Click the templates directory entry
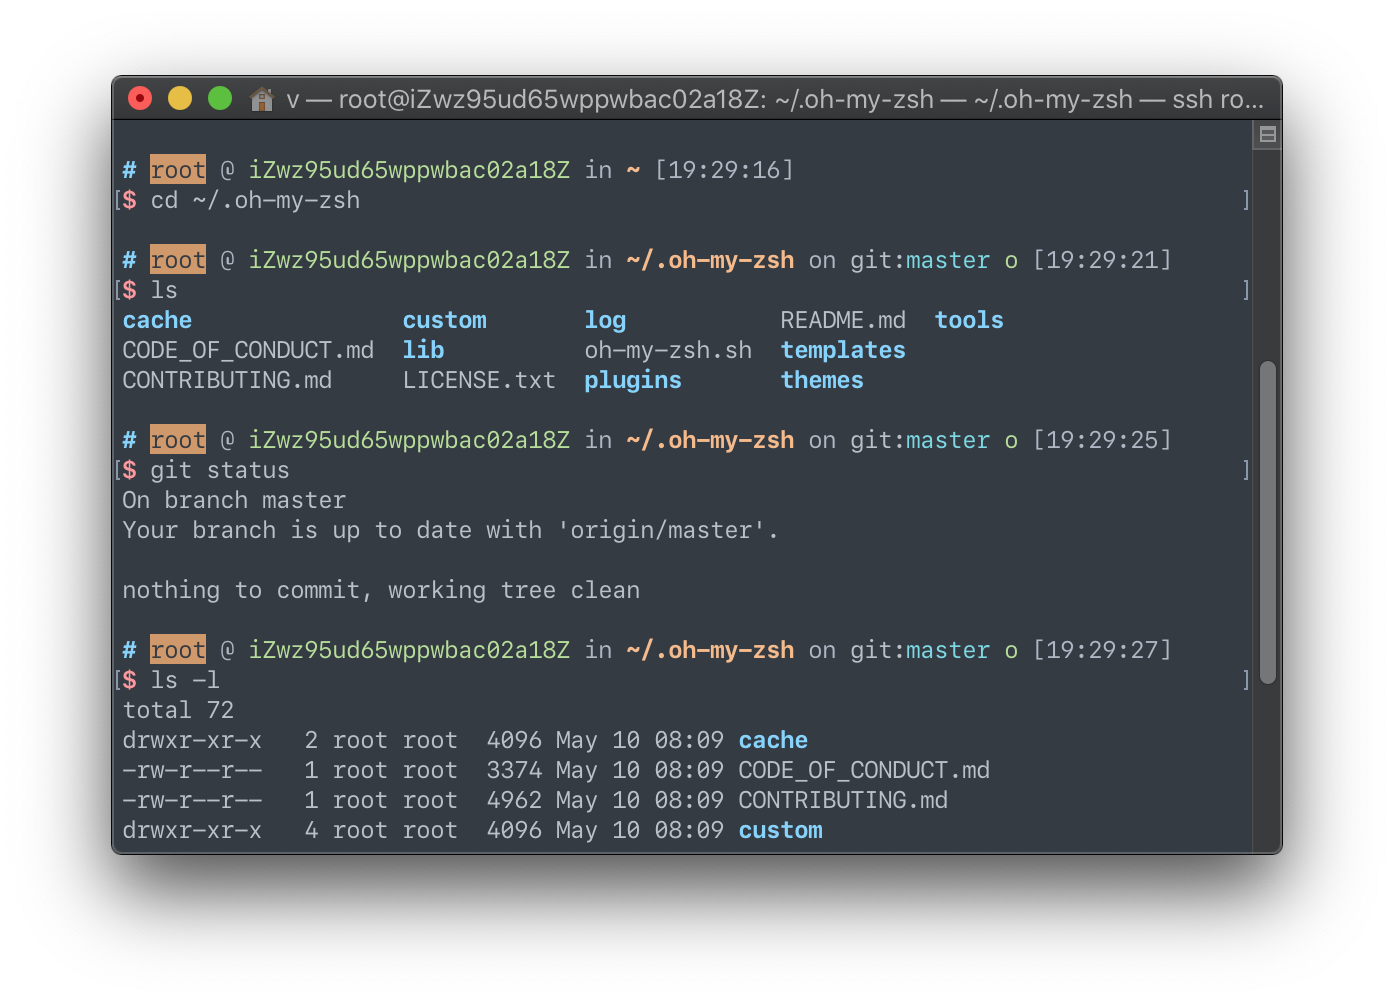This screenshot has height=1002, width=1394. tap(843, 350)
